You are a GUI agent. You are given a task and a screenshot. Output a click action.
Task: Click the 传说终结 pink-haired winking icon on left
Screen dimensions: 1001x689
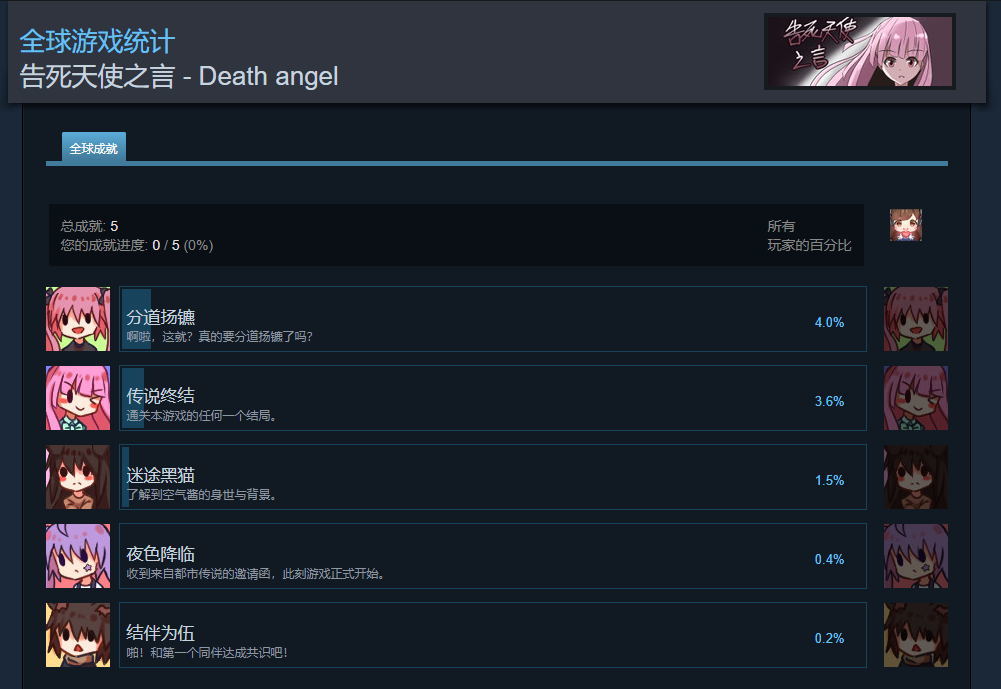pos(78,398)
